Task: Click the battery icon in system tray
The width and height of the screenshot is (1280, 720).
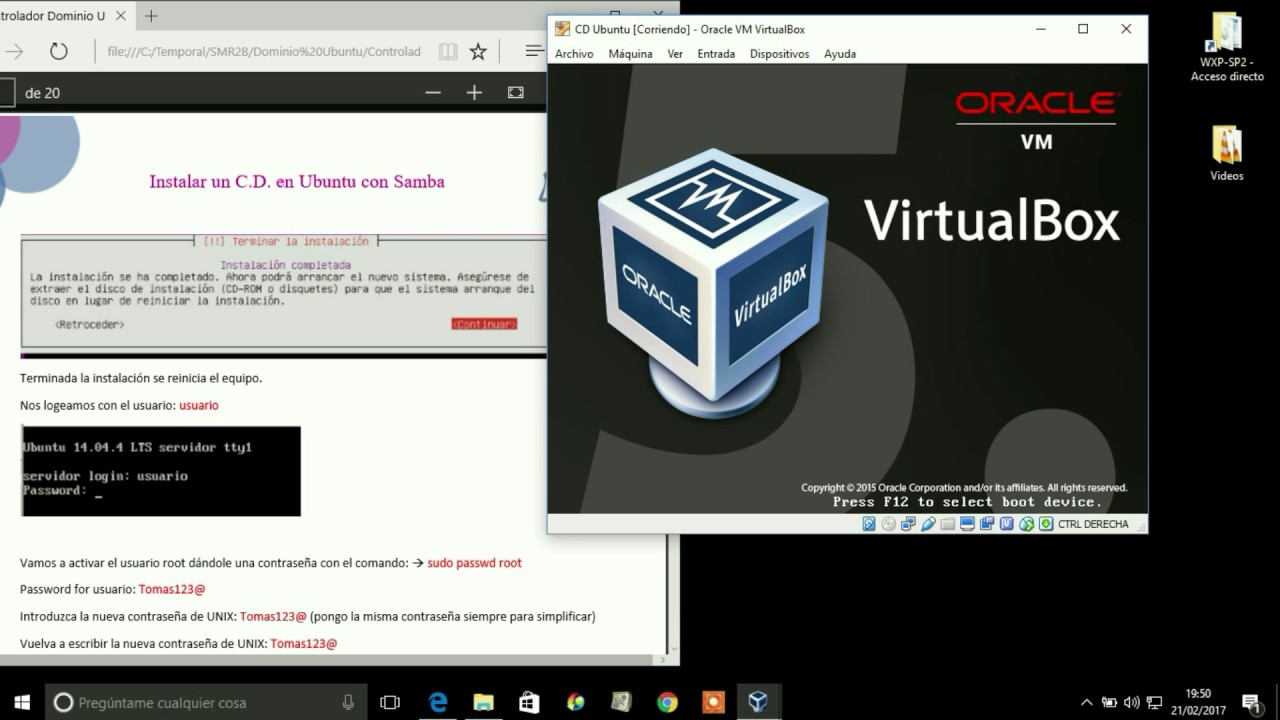Action: pyautogui.click(x=1109, y=702)
